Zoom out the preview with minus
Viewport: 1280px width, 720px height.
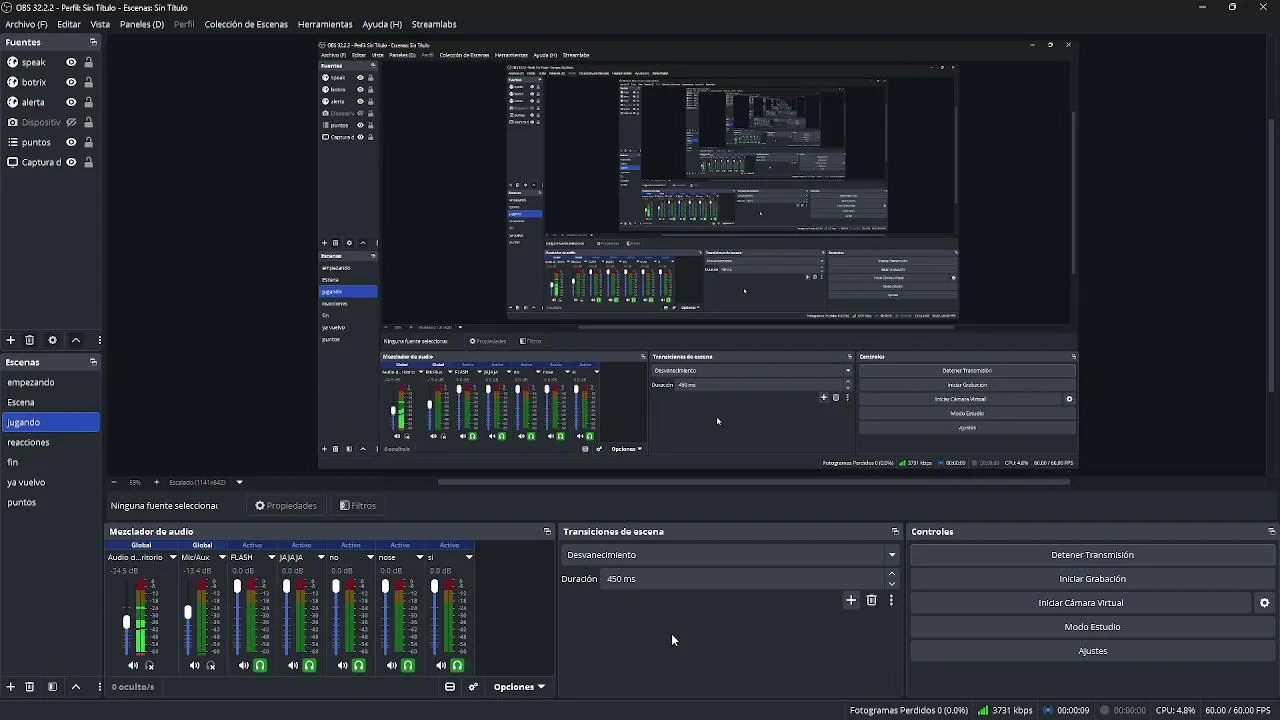pos(114,482)
